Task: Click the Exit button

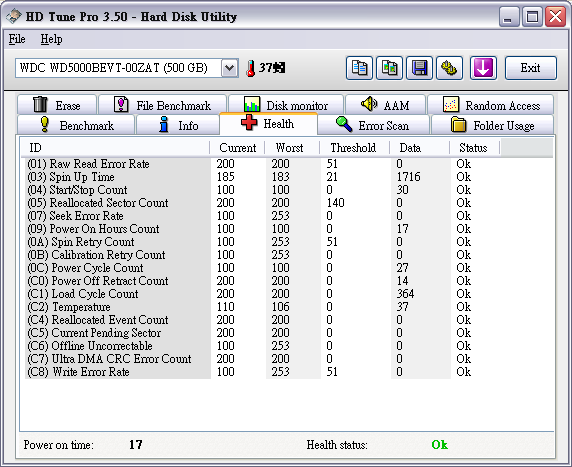Action: pos(531,68)
